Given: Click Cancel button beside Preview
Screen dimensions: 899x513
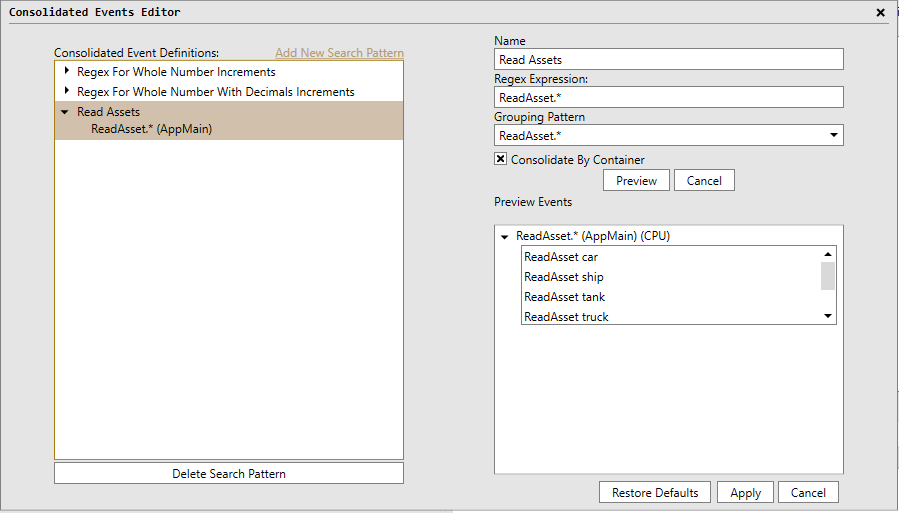Looking at the screenshot, I should (x=704, y=181).
